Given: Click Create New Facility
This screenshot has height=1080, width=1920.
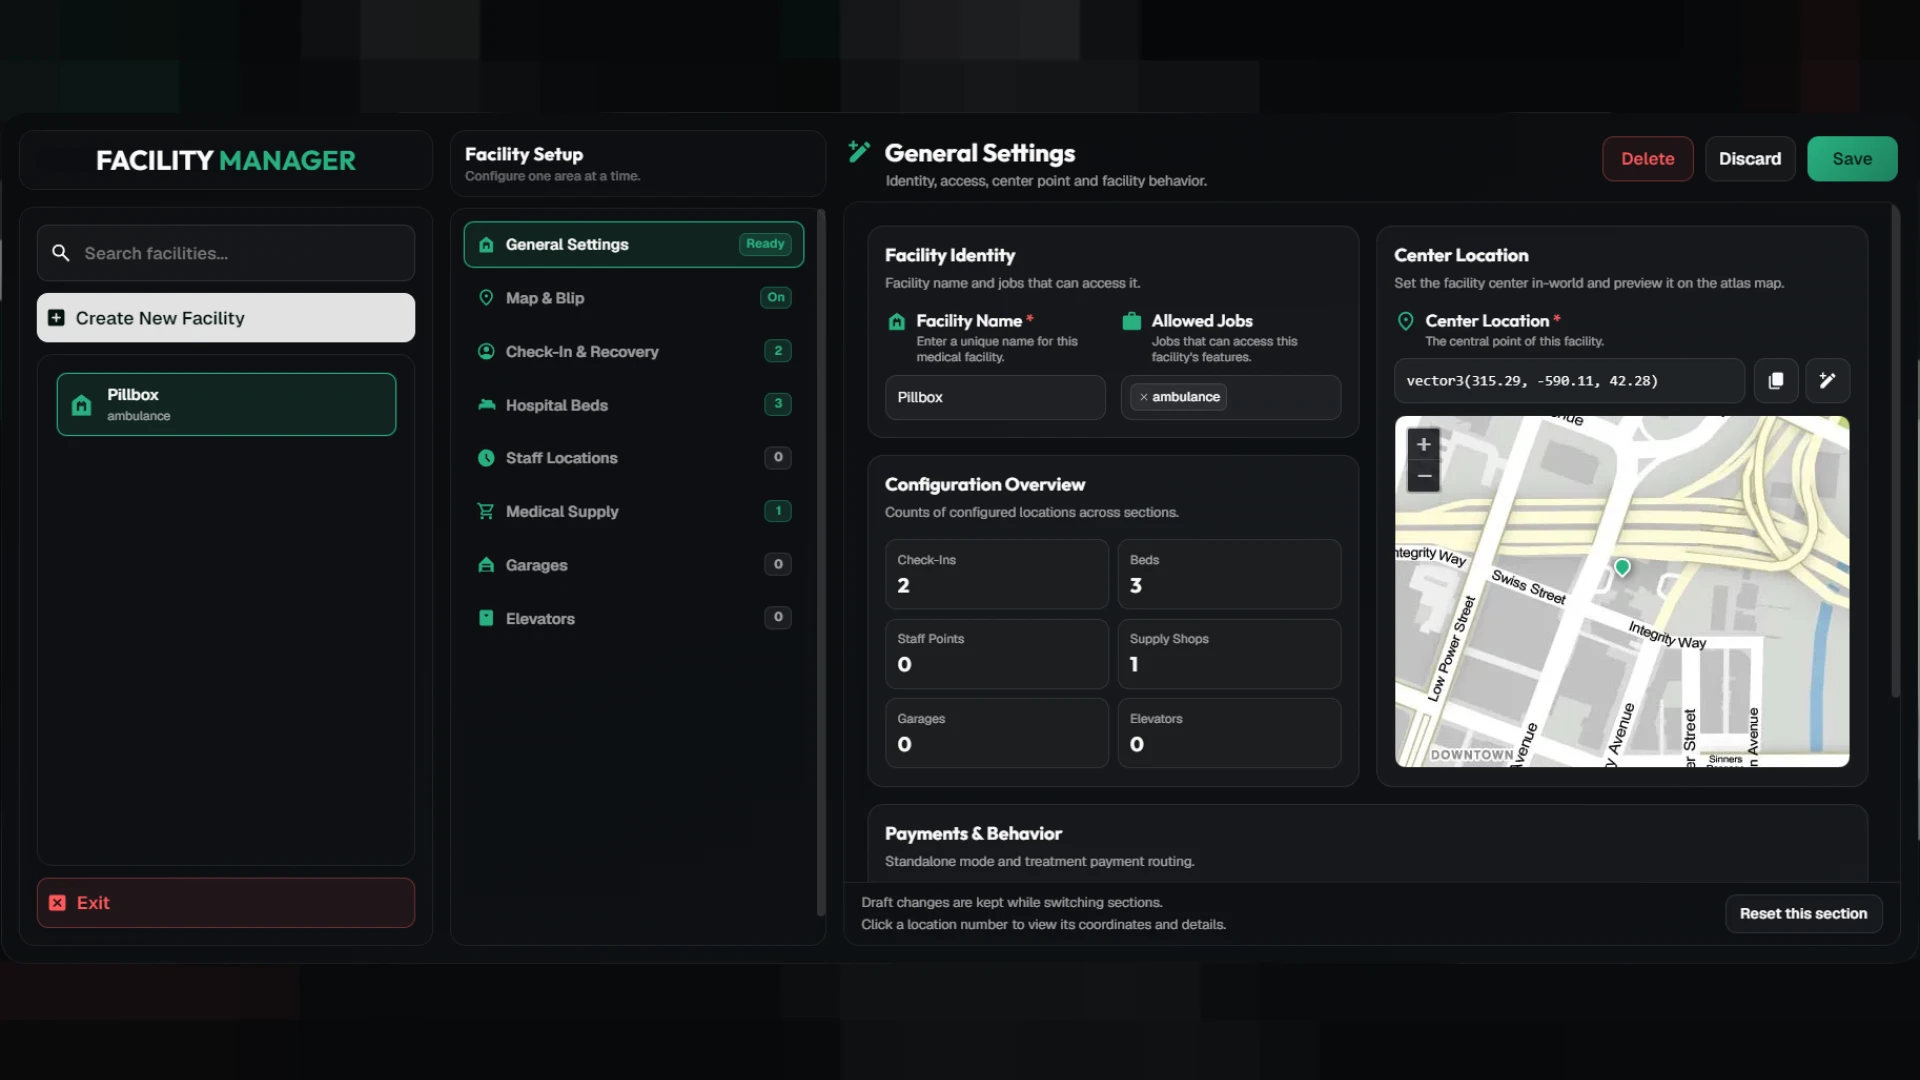Looking at the screenshot, I should (226, 318).
